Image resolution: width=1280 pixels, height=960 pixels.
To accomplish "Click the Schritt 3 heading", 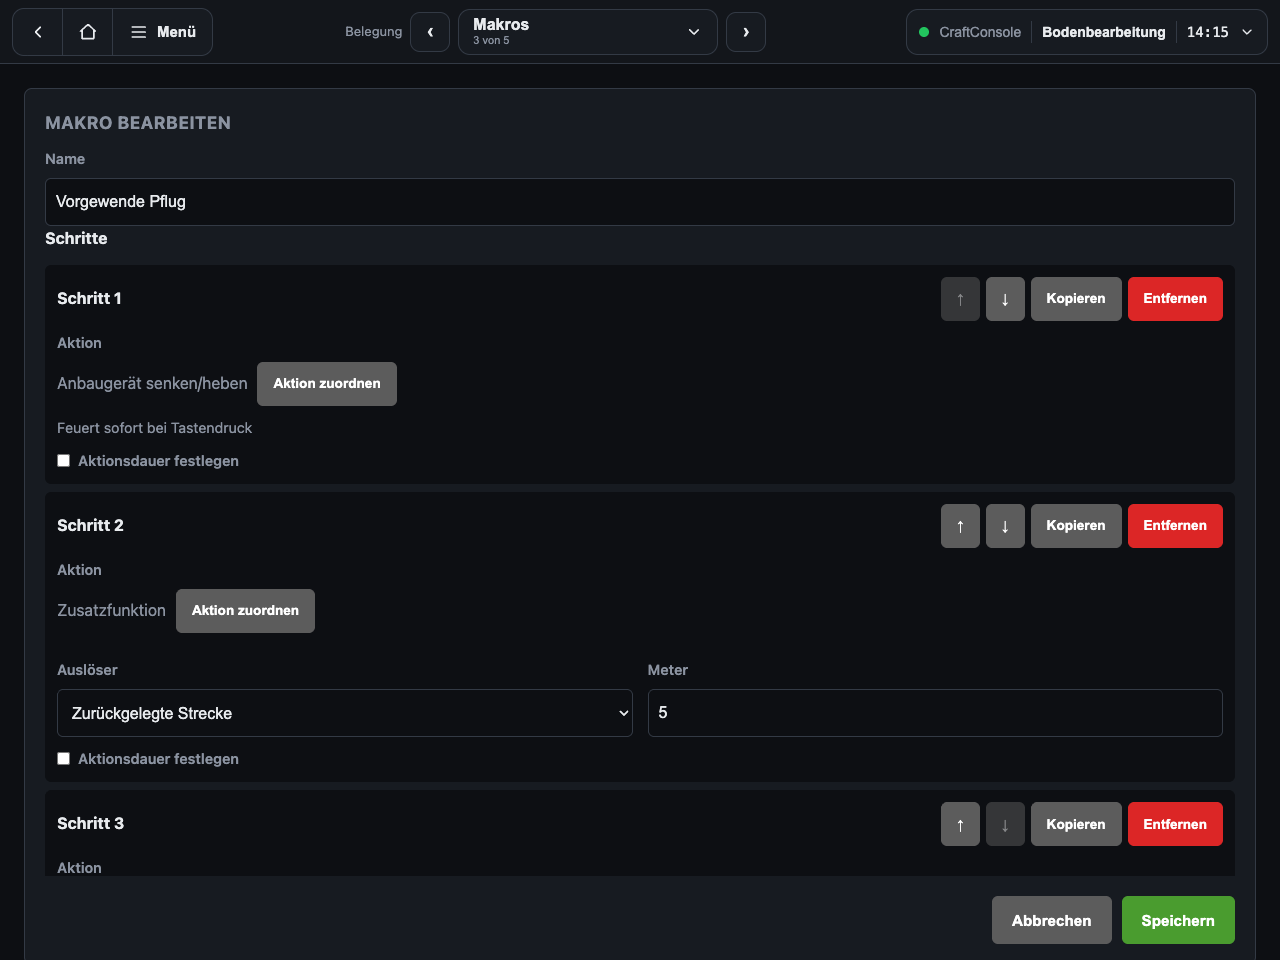I will pos(90,824).
